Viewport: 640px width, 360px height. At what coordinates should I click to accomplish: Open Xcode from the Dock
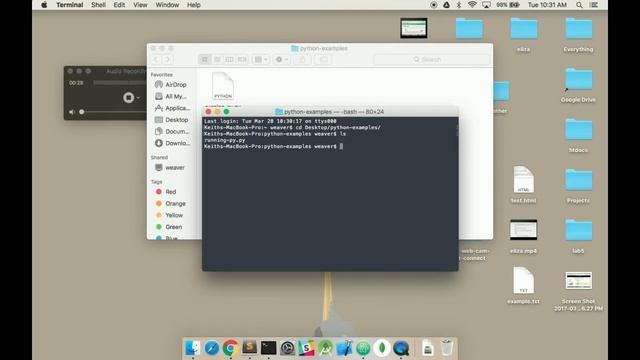[x=344, y=348]
